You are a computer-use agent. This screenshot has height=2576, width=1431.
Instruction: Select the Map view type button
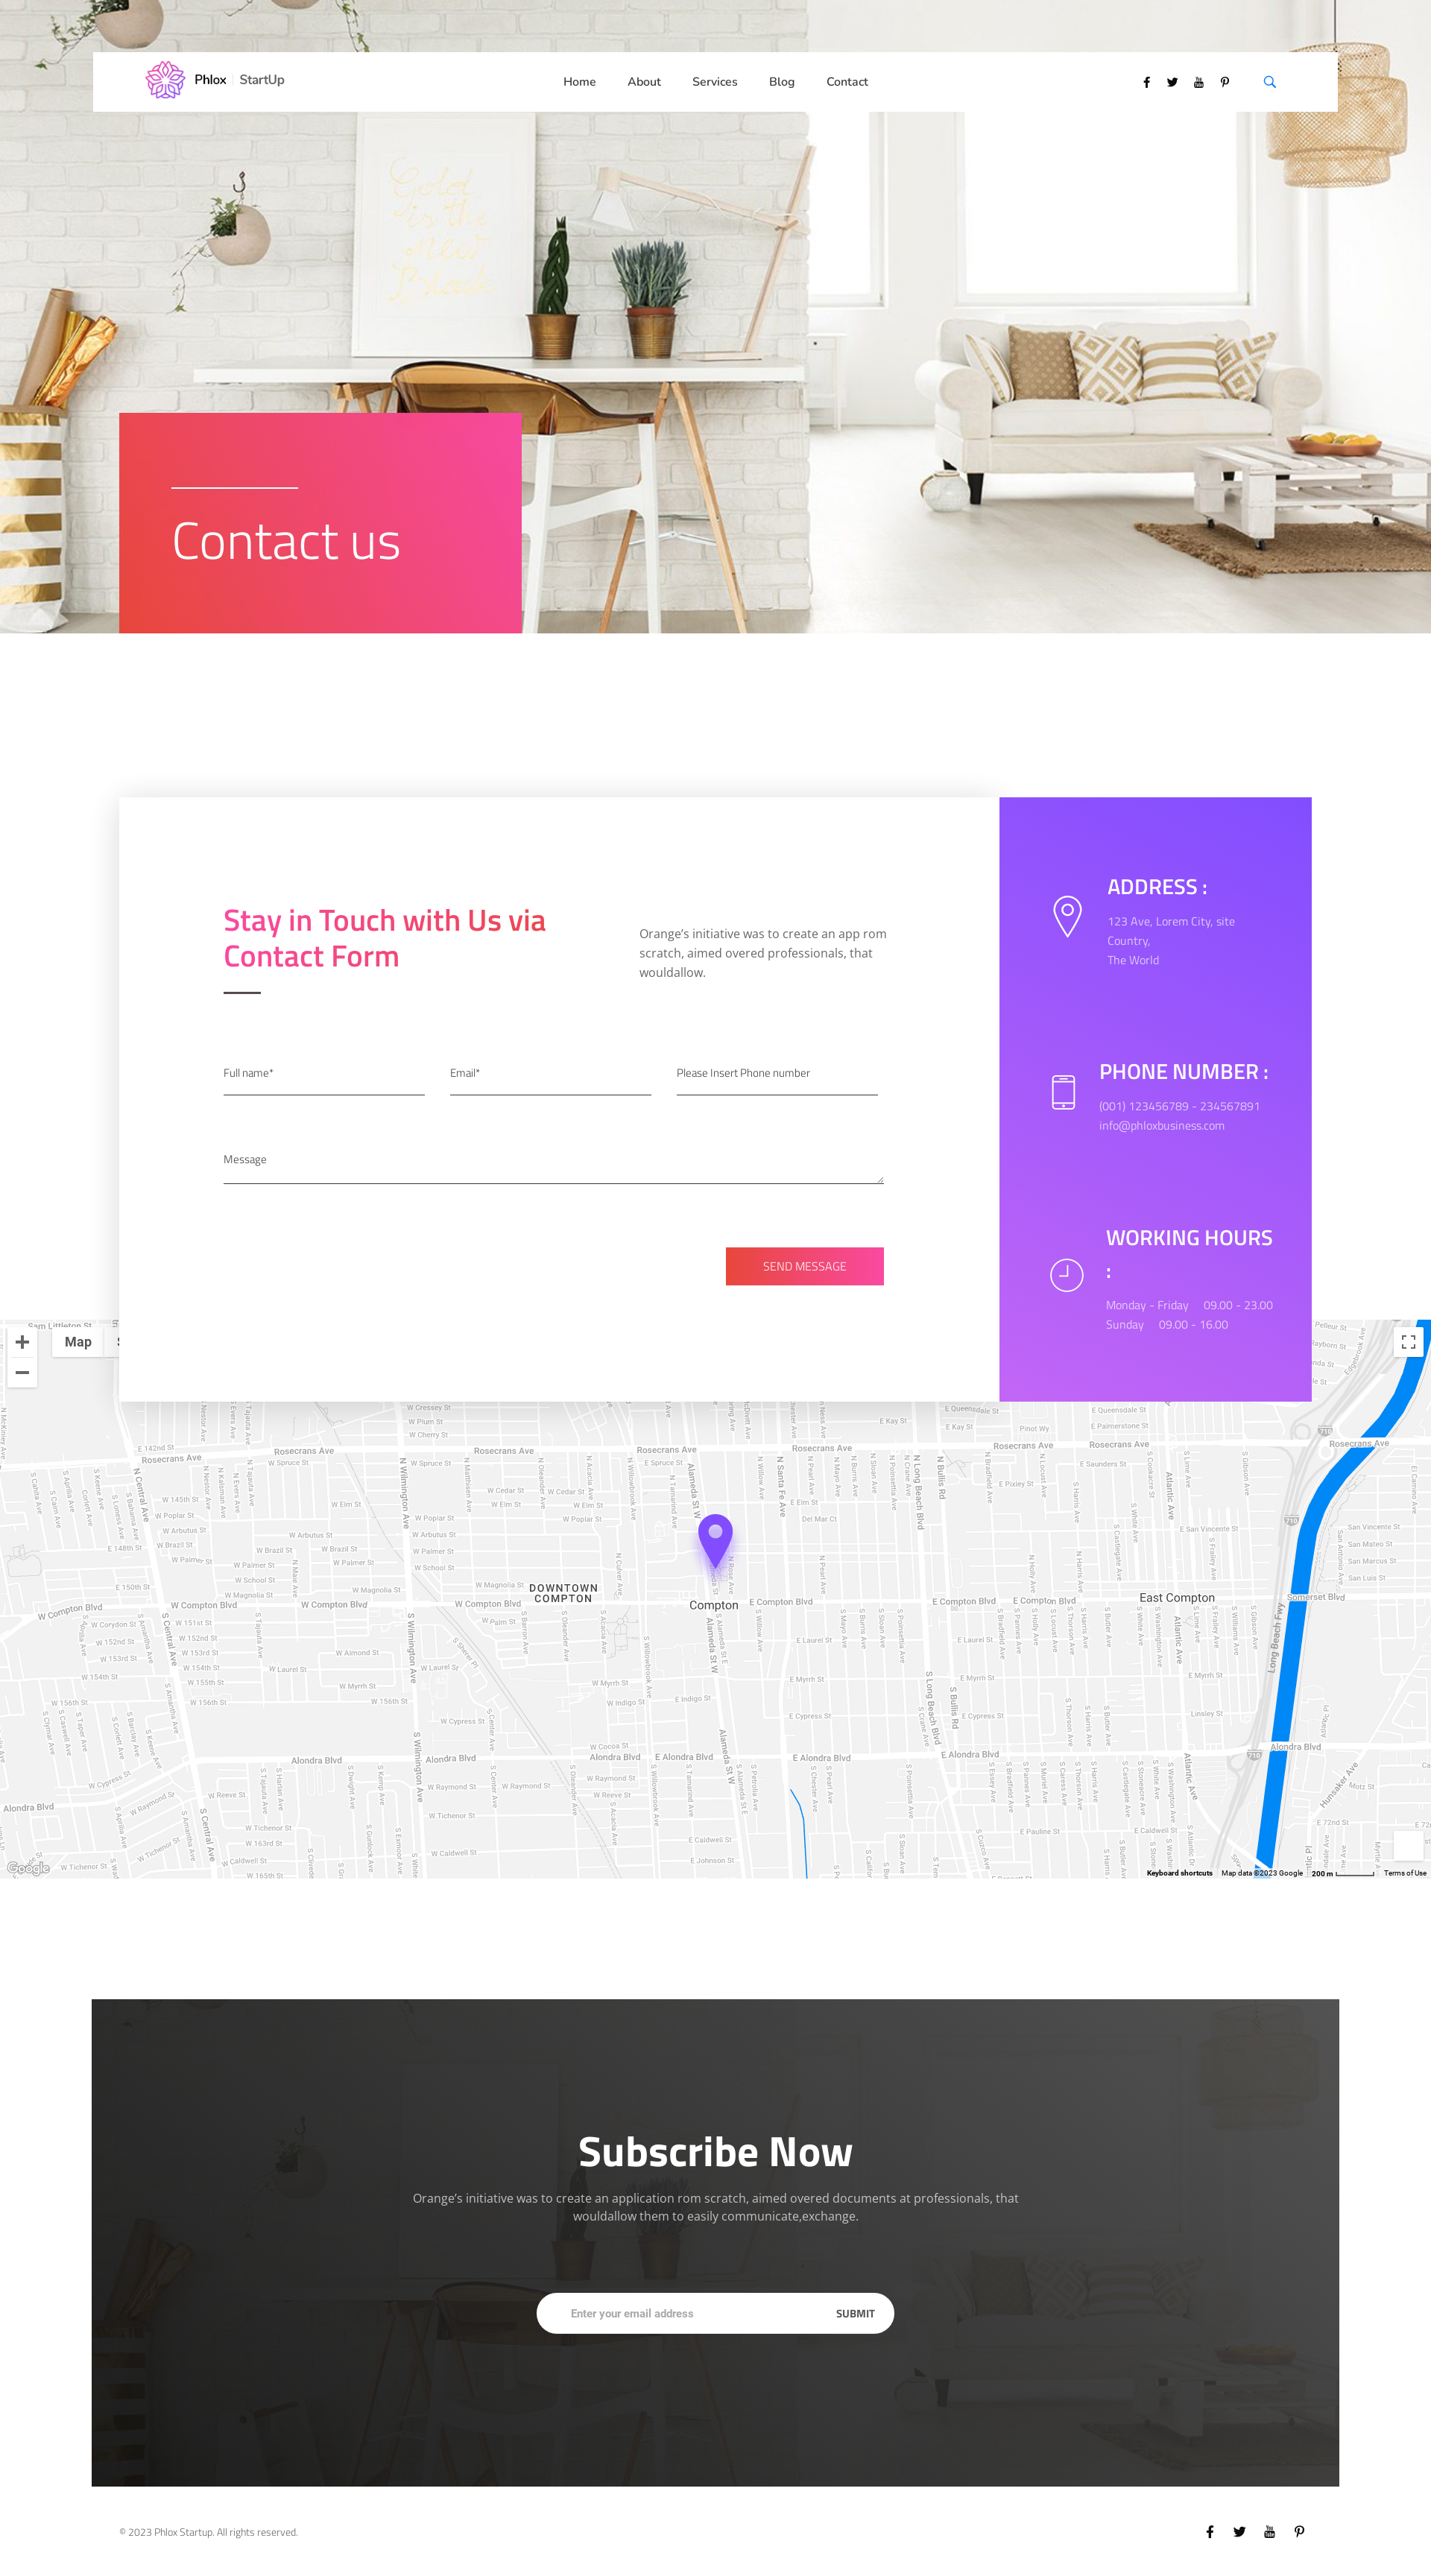(78, 1342)
